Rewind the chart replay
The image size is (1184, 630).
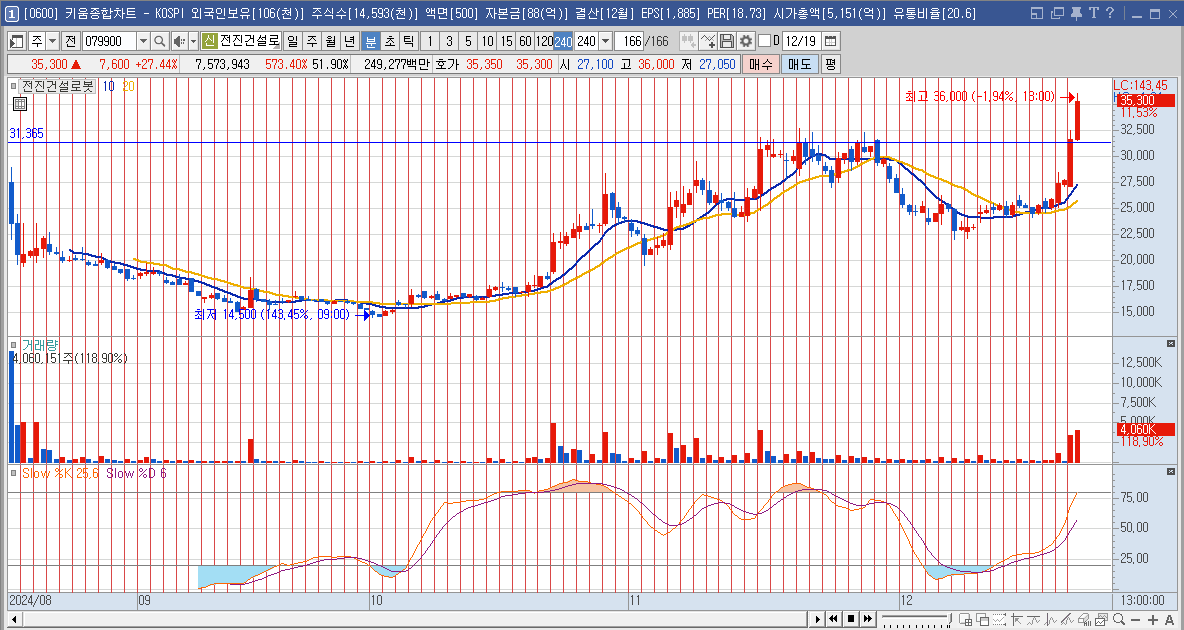click(x=834, y=619)
